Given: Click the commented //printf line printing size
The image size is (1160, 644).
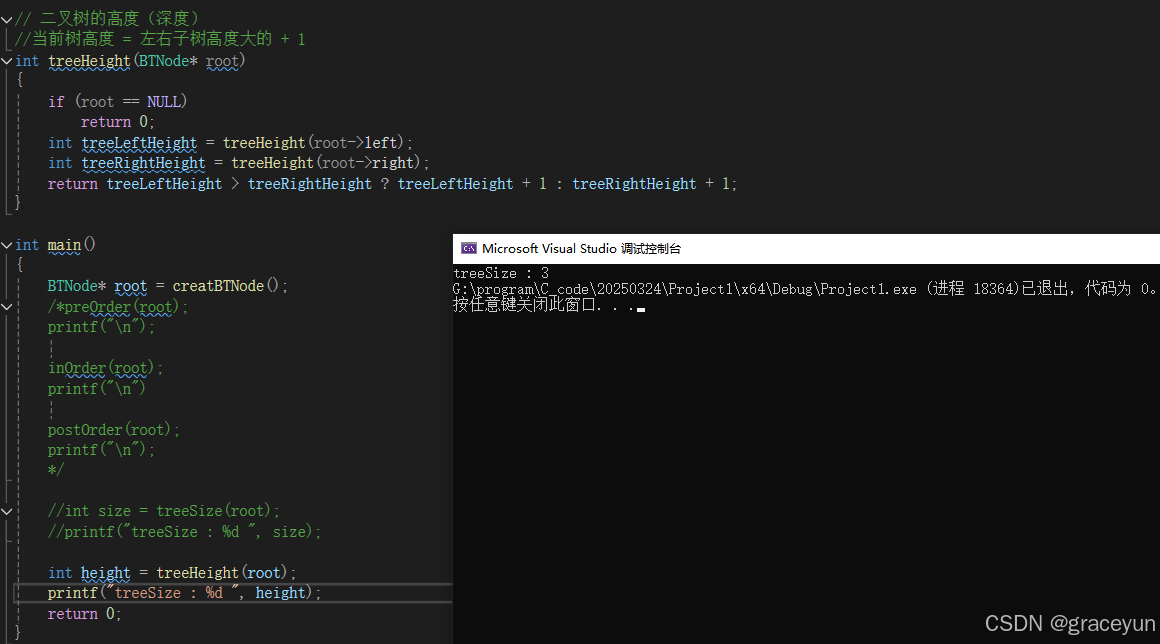Looking at the screenshot, I should pos(184,532).
